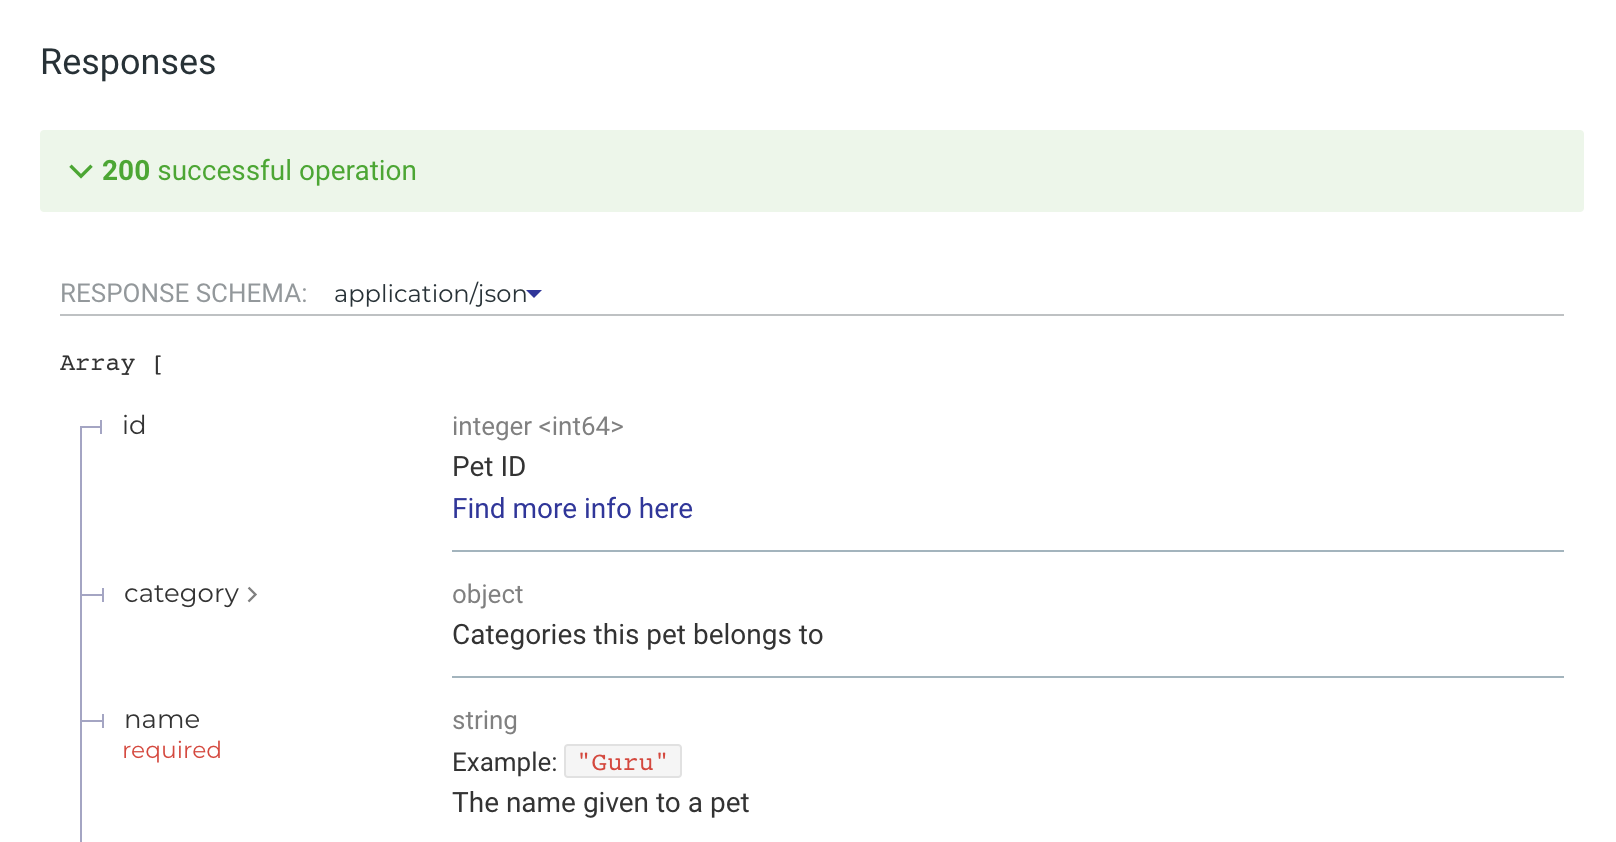The width and height of the screenshot is (1616, 842).
Task: Click the 'required' label under name
Action: tap(172, 750)
